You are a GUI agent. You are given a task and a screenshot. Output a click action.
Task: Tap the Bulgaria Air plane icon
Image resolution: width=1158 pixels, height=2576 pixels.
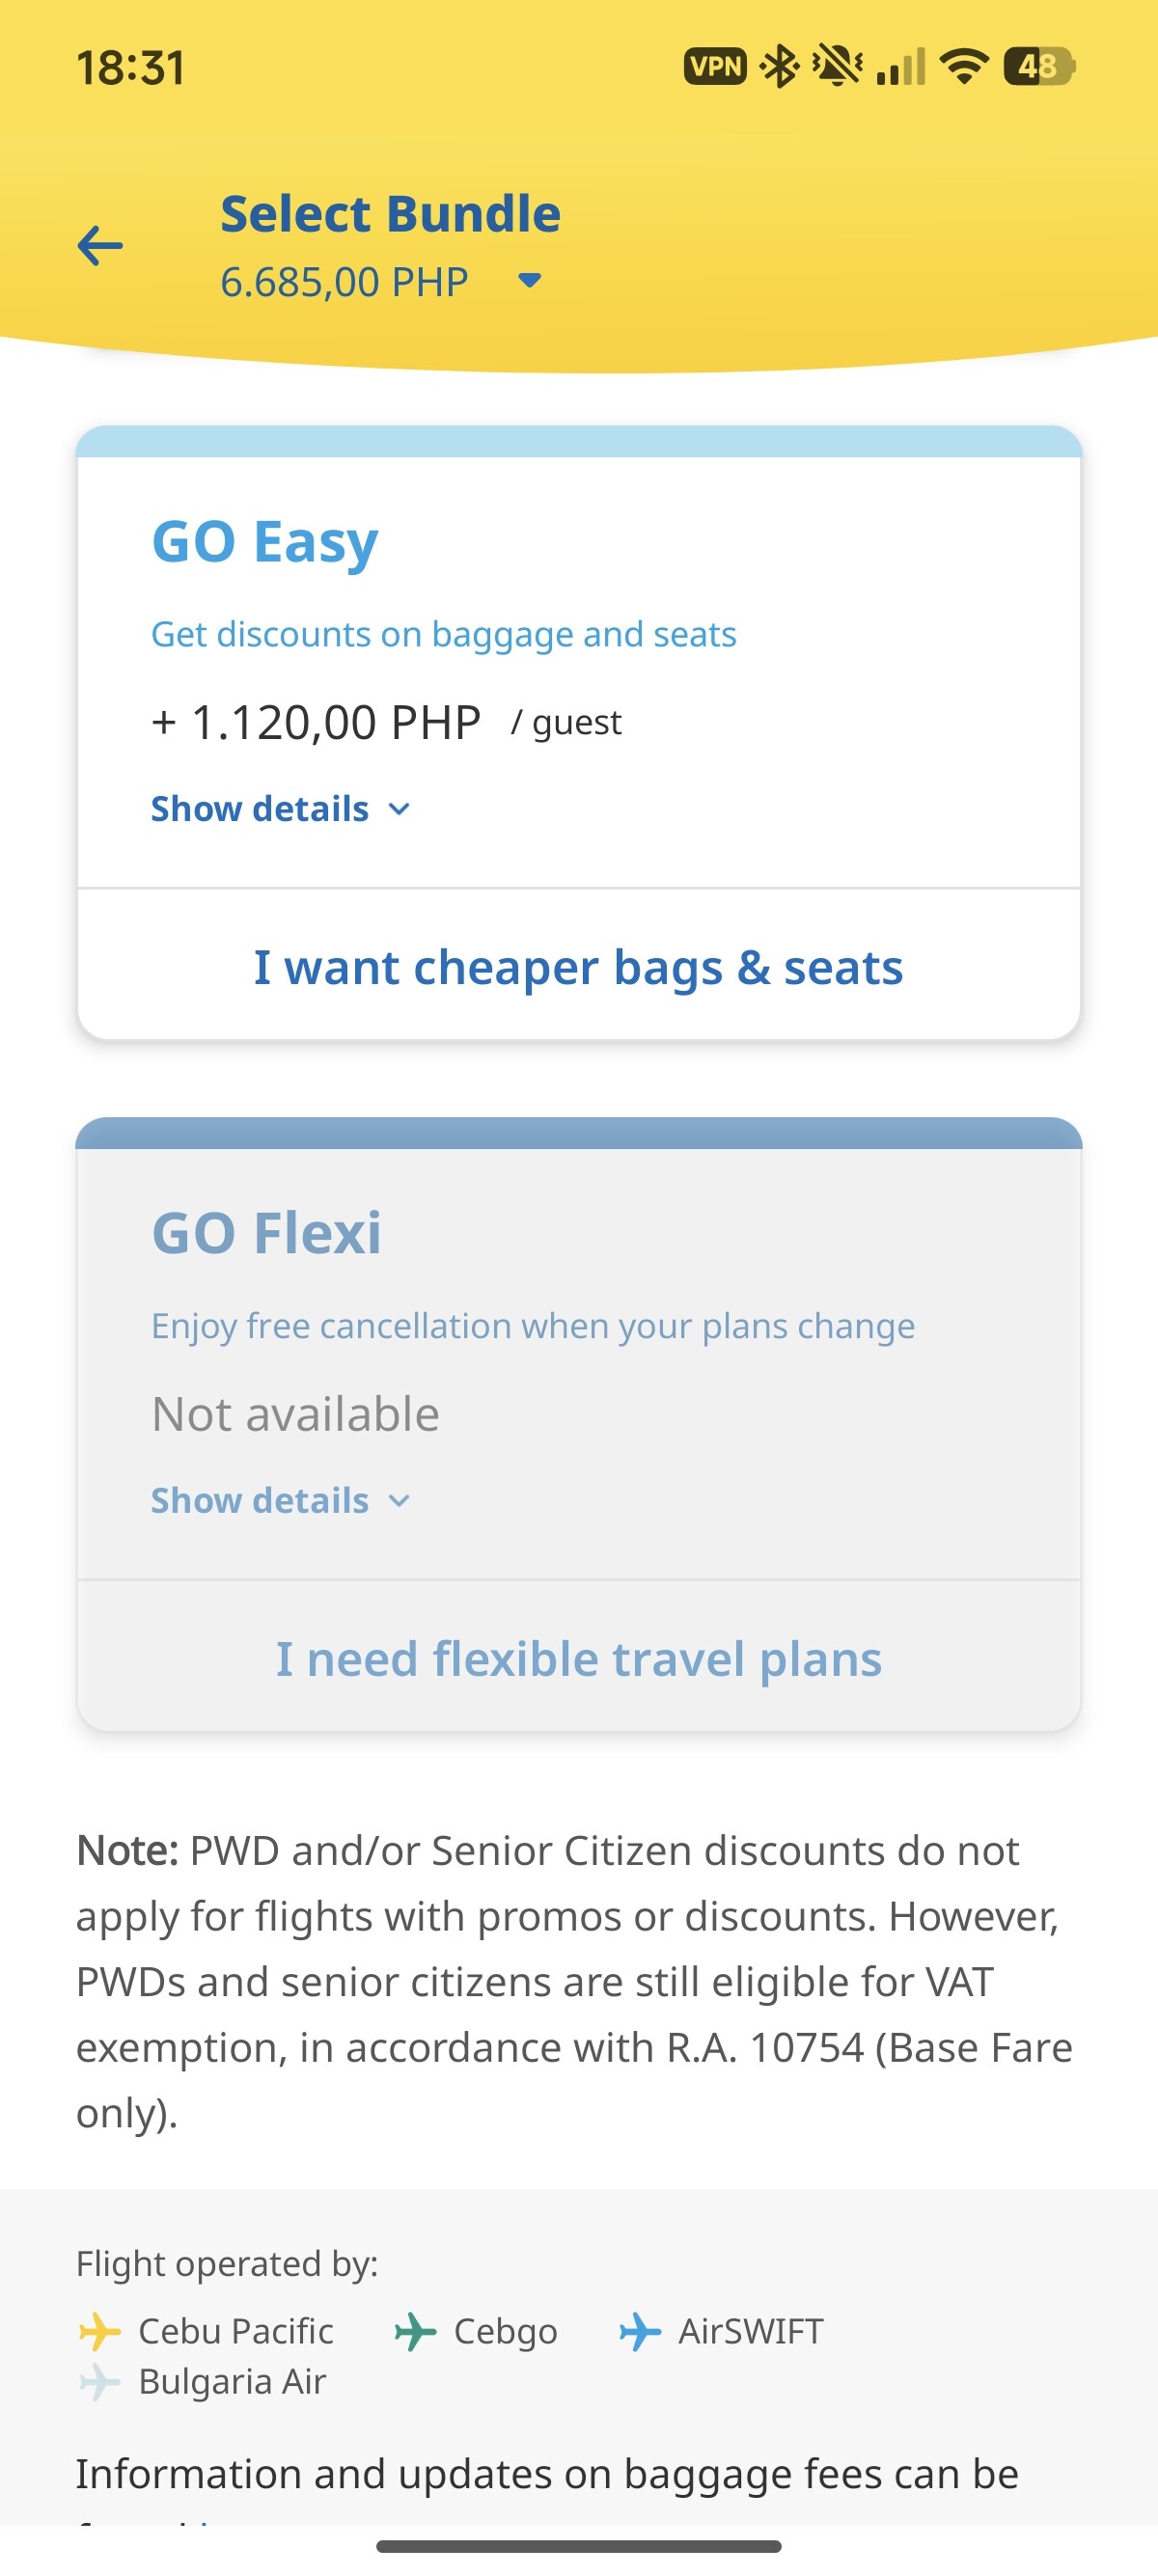point(99,2382)
